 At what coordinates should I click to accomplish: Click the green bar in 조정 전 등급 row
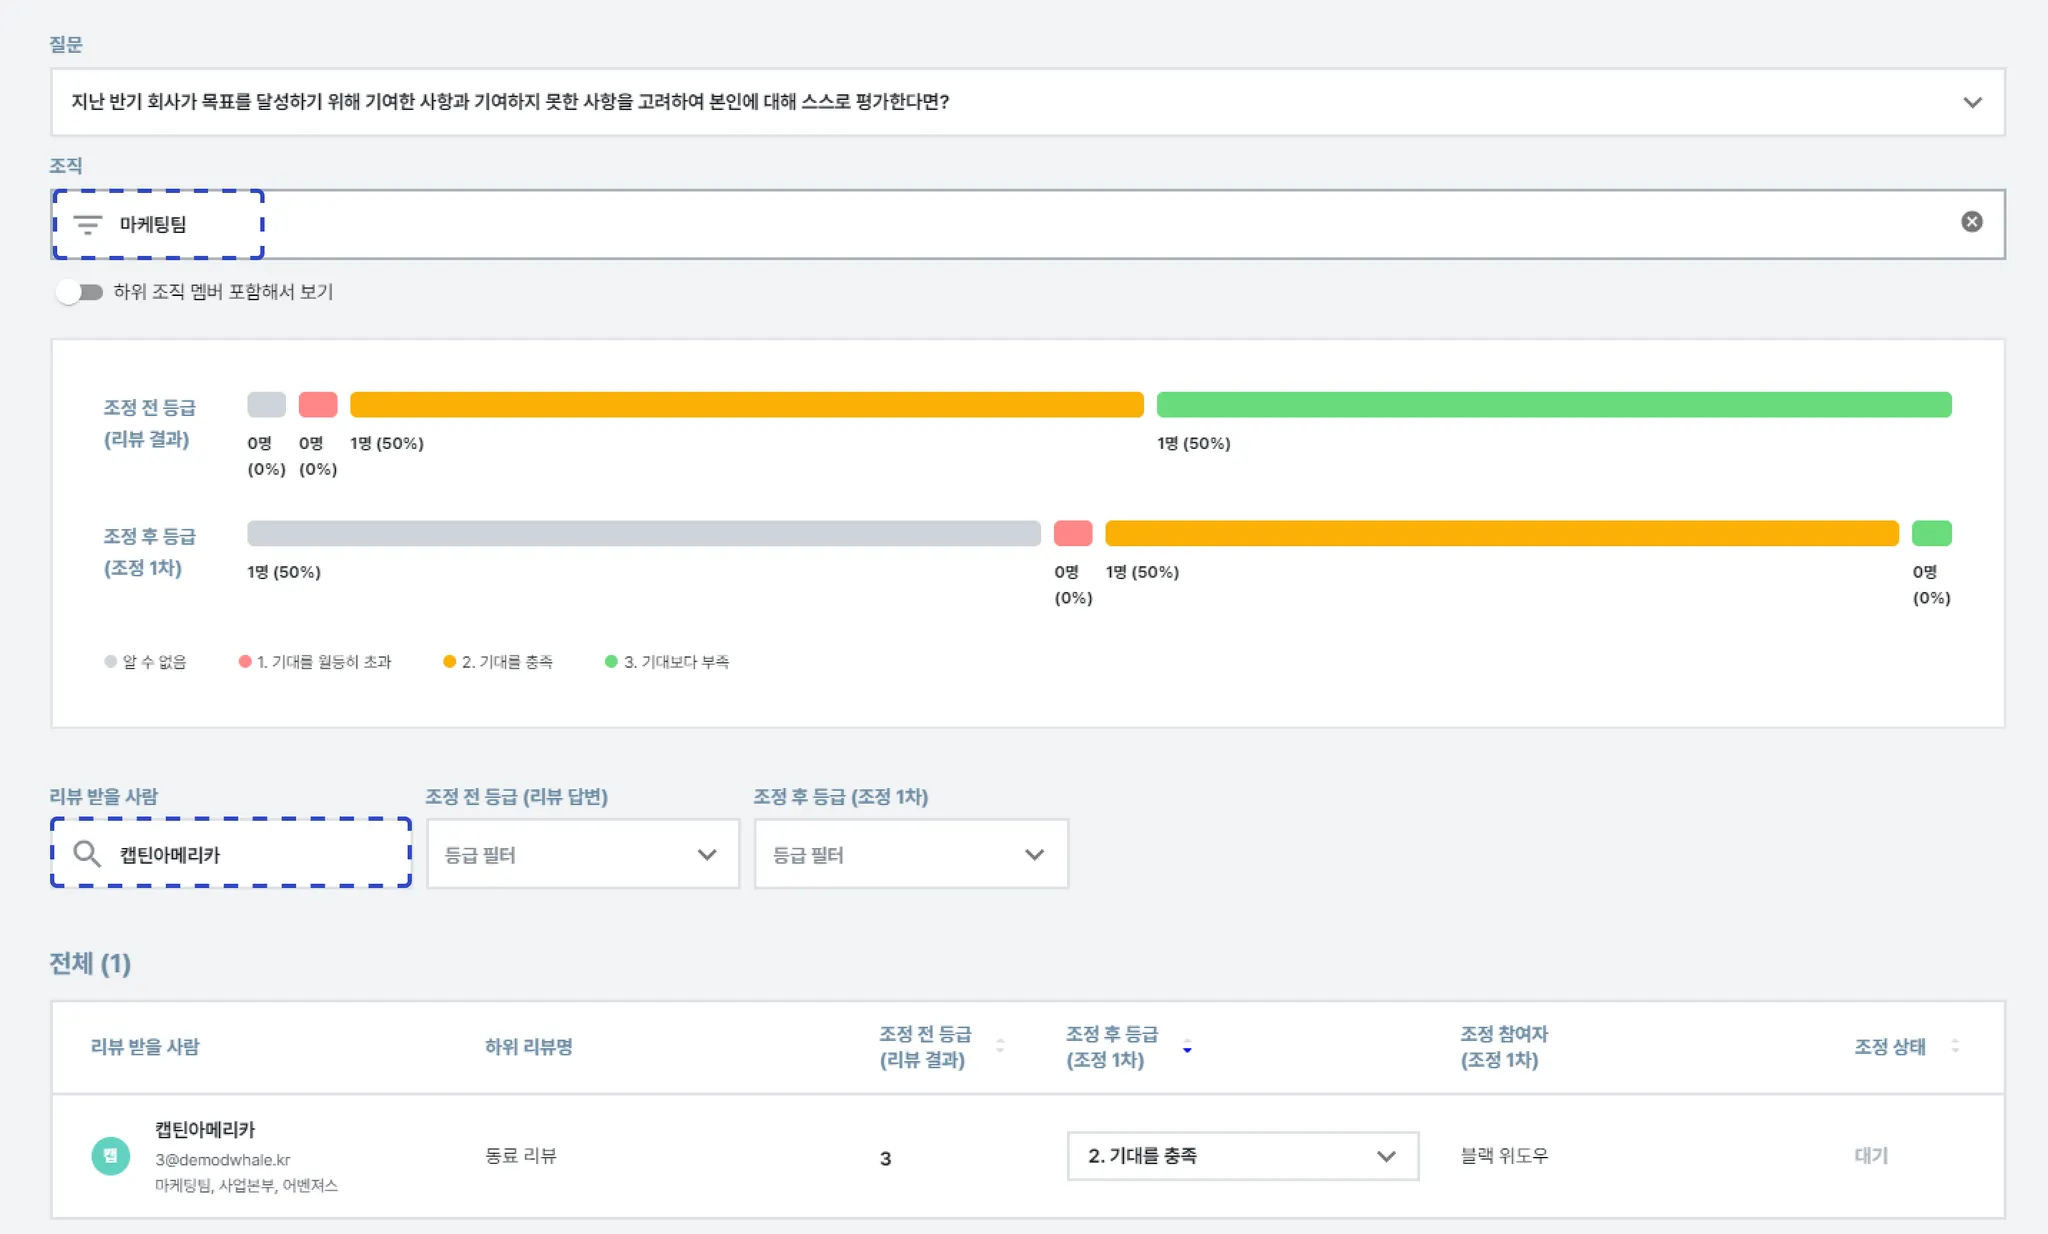[x=1553, y=405]
